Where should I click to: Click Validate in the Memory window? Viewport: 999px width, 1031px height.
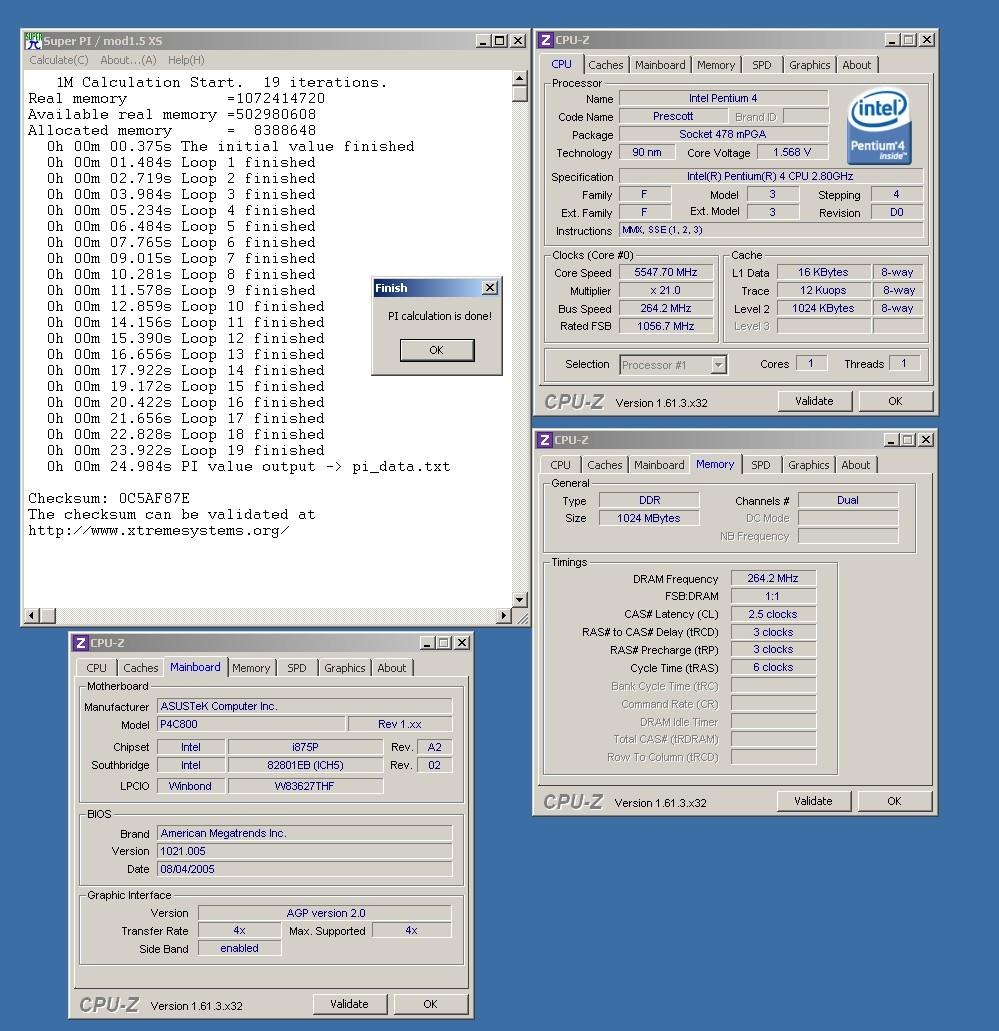(813, 801)
